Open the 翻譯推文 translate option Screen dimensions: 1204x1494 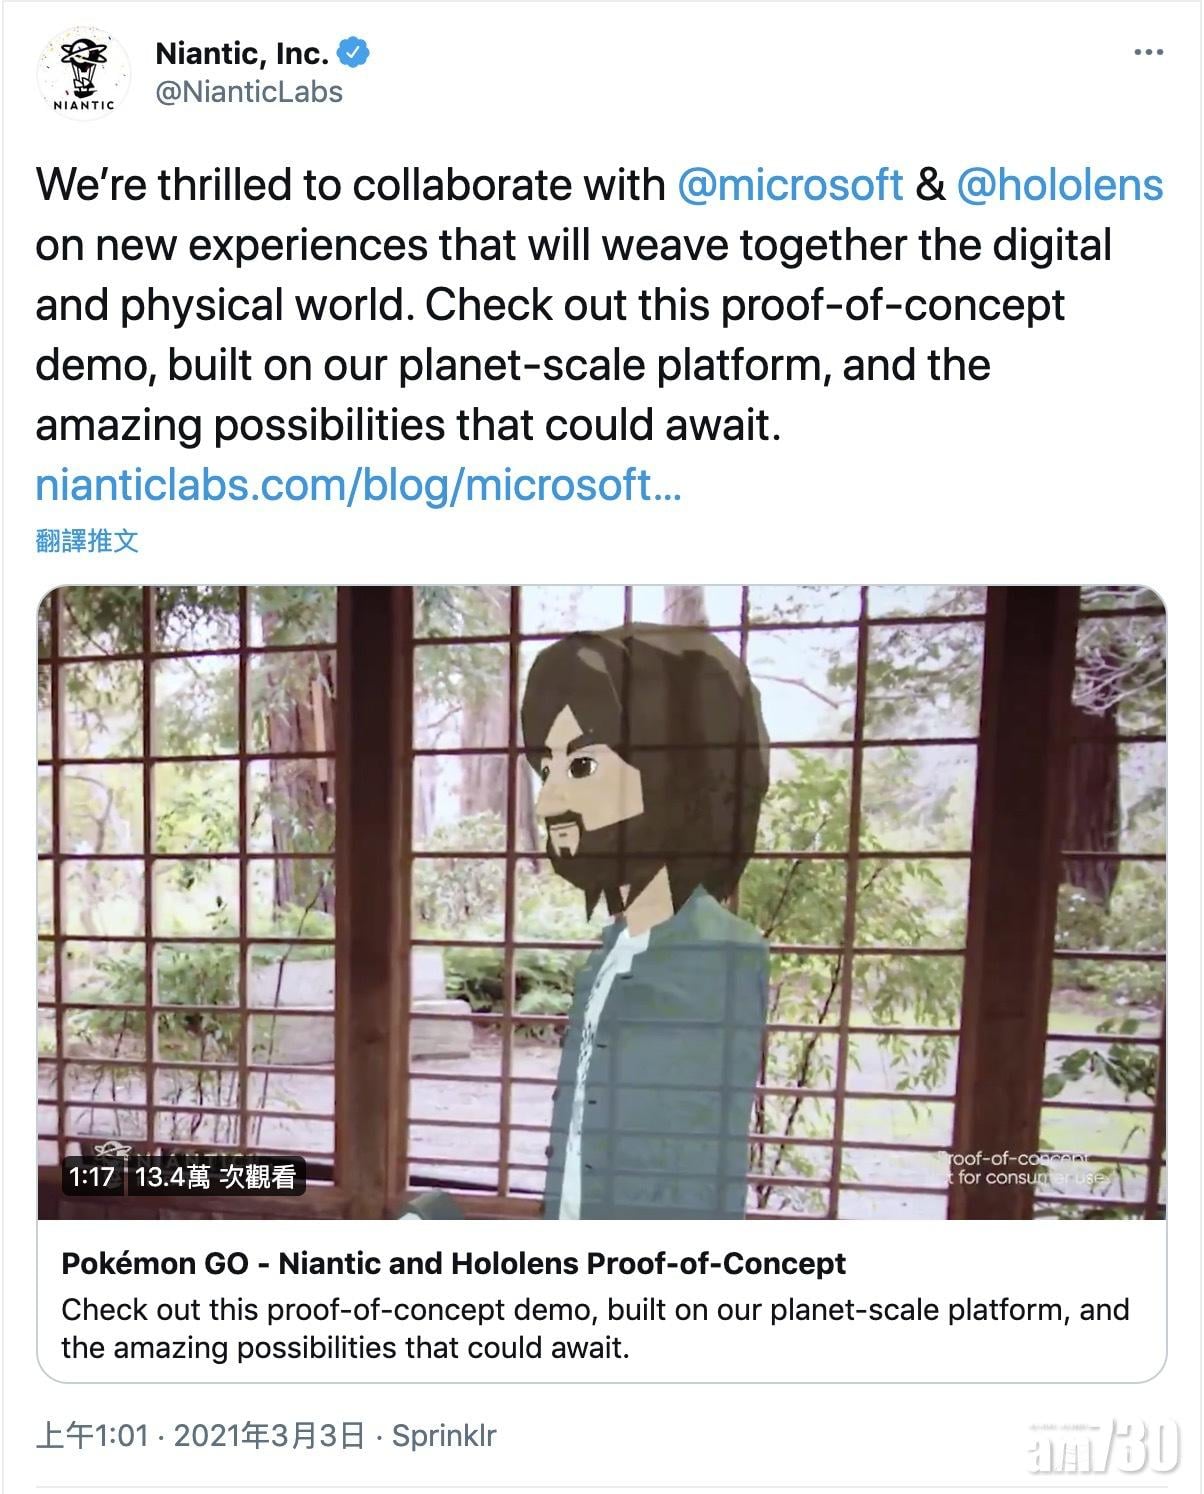[88, 541]
